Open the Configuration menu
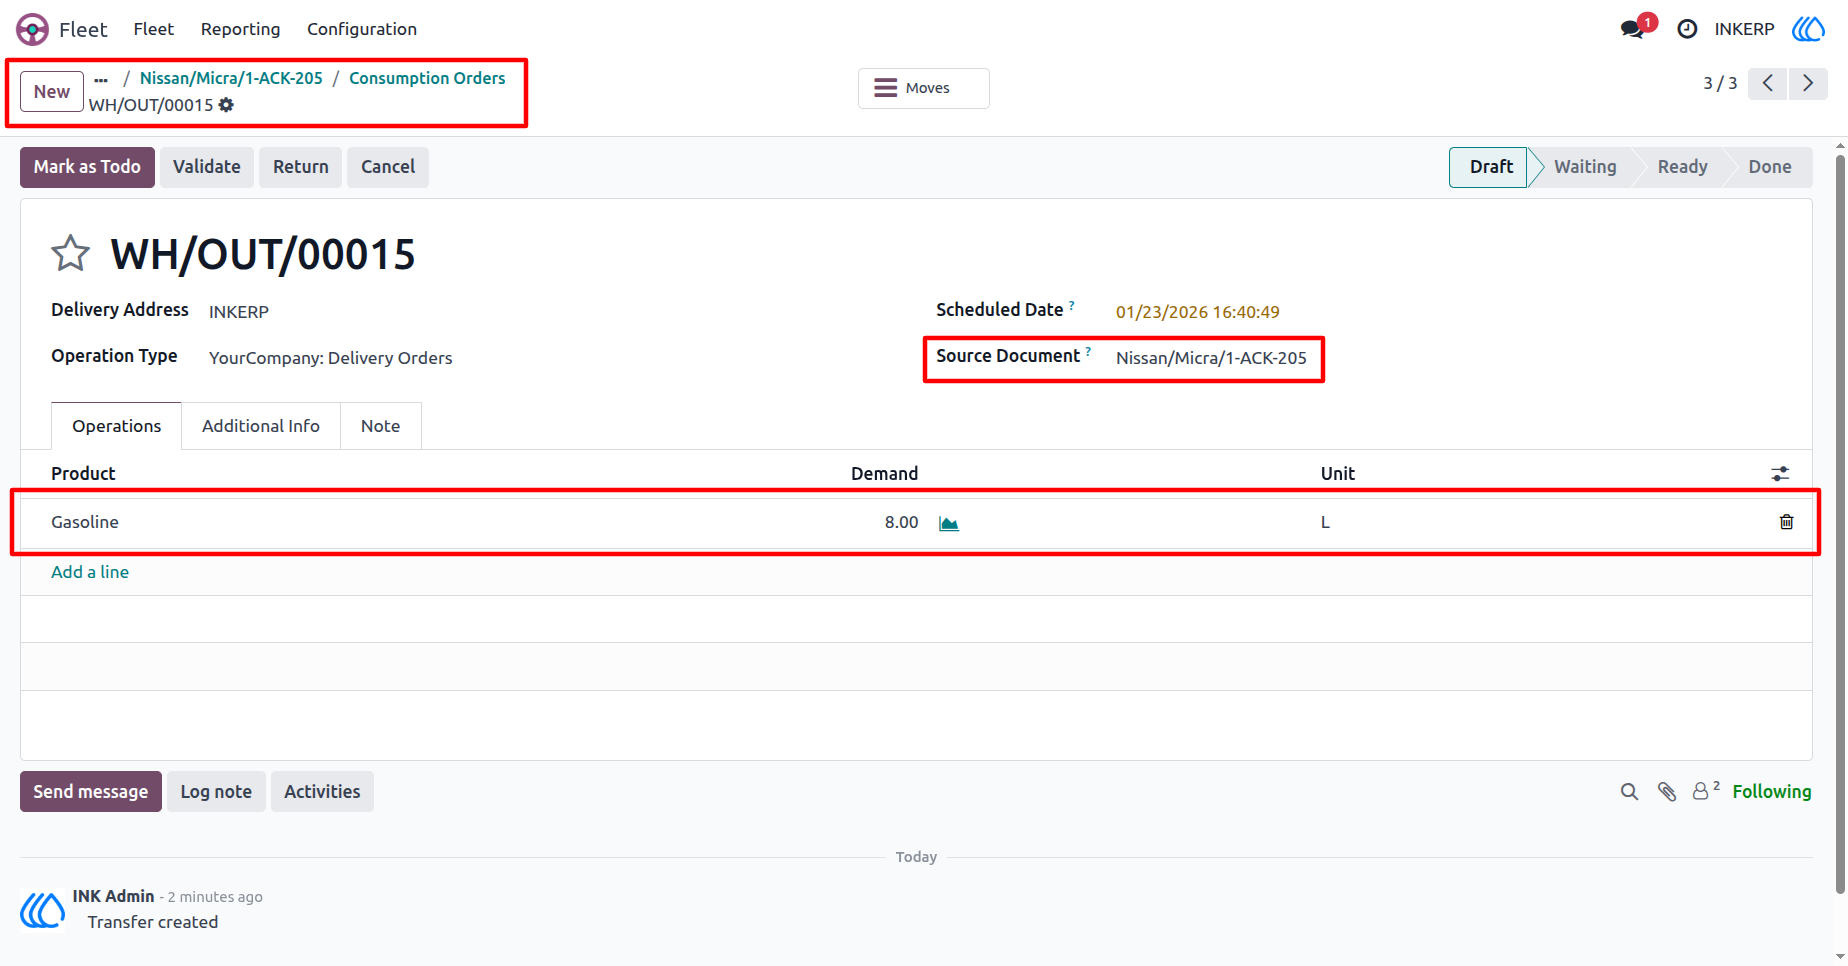1848x966 pixels. tap(362, 29)
